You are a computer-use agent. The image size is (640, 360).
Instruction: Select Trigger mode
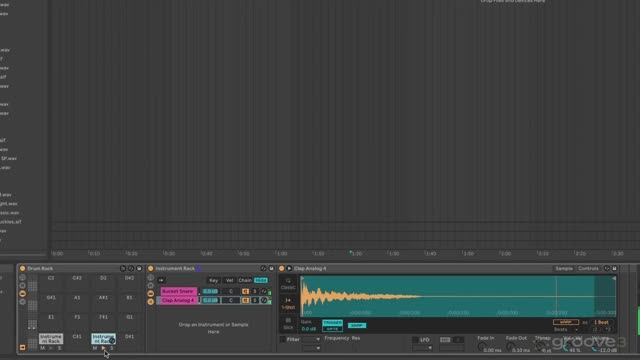332,322
